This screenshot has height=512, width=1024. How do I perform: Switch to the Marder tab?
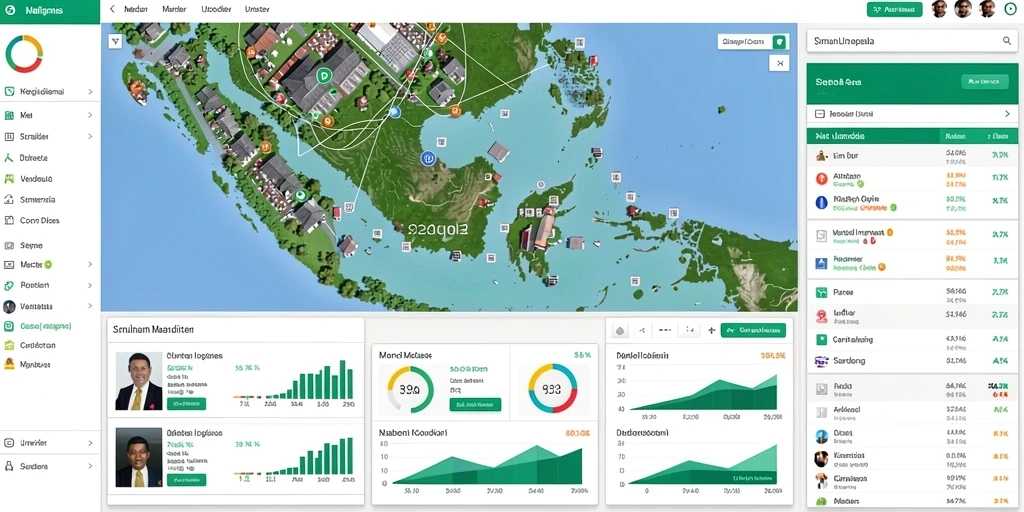point(174,9)
